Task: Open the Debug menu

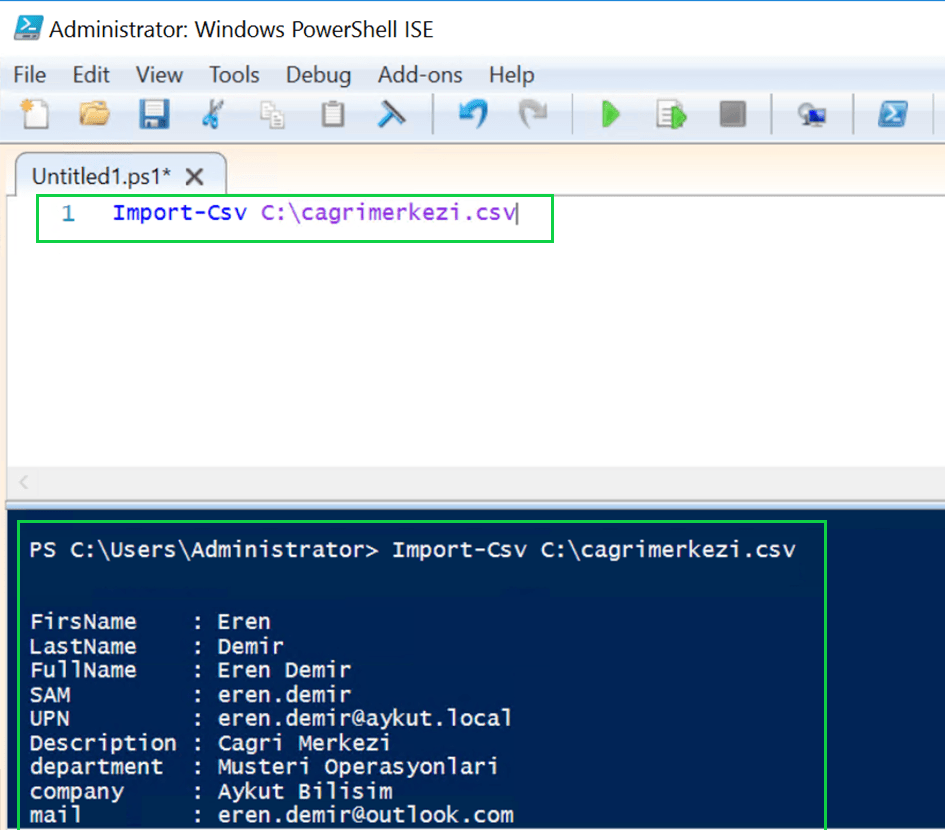Action: (x=318, y=75)
